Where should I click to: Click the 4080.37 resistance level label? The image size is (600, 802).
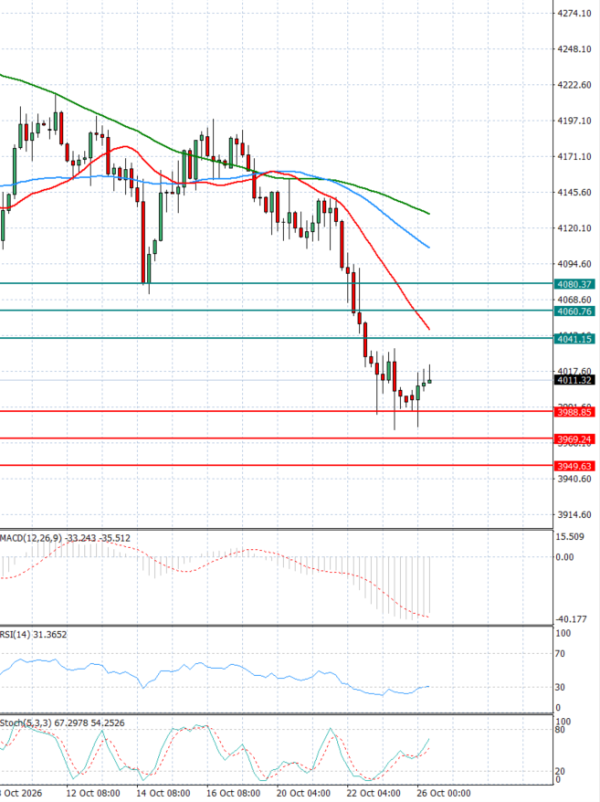point(574,284)
